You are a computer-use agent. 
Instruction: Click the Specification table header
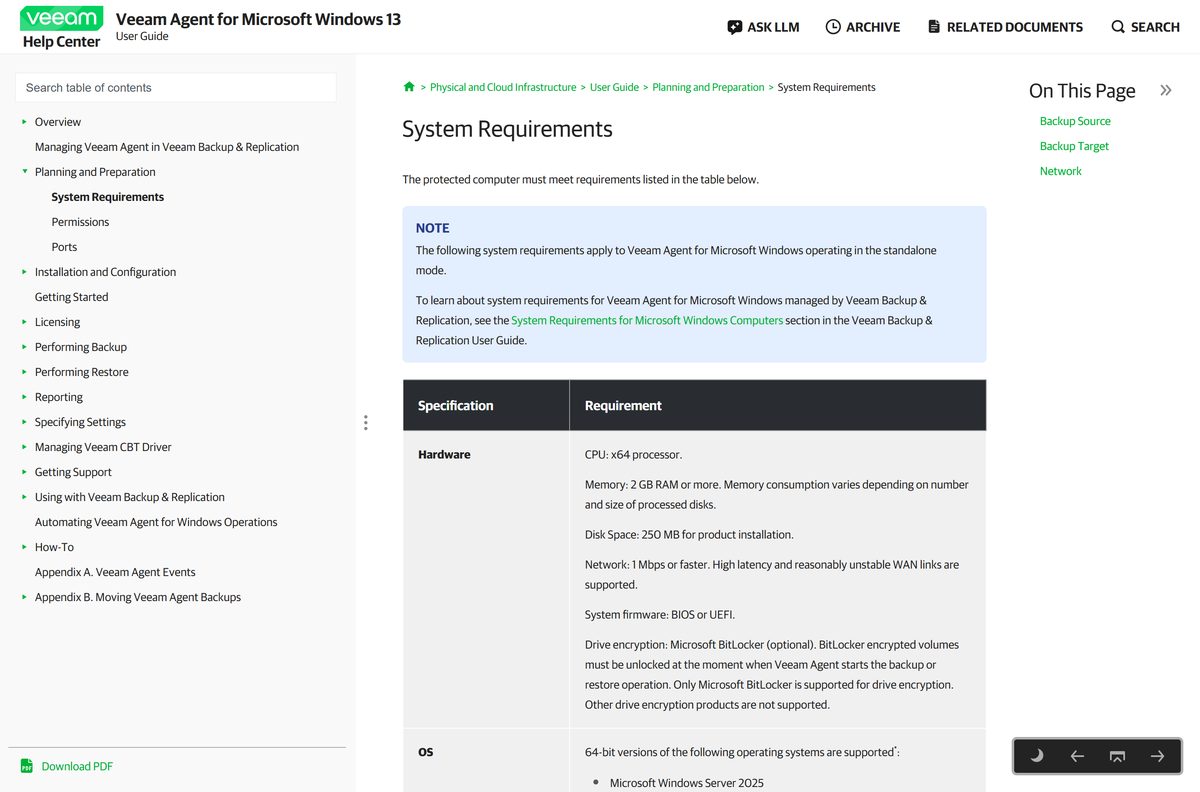tap(456, 405)
